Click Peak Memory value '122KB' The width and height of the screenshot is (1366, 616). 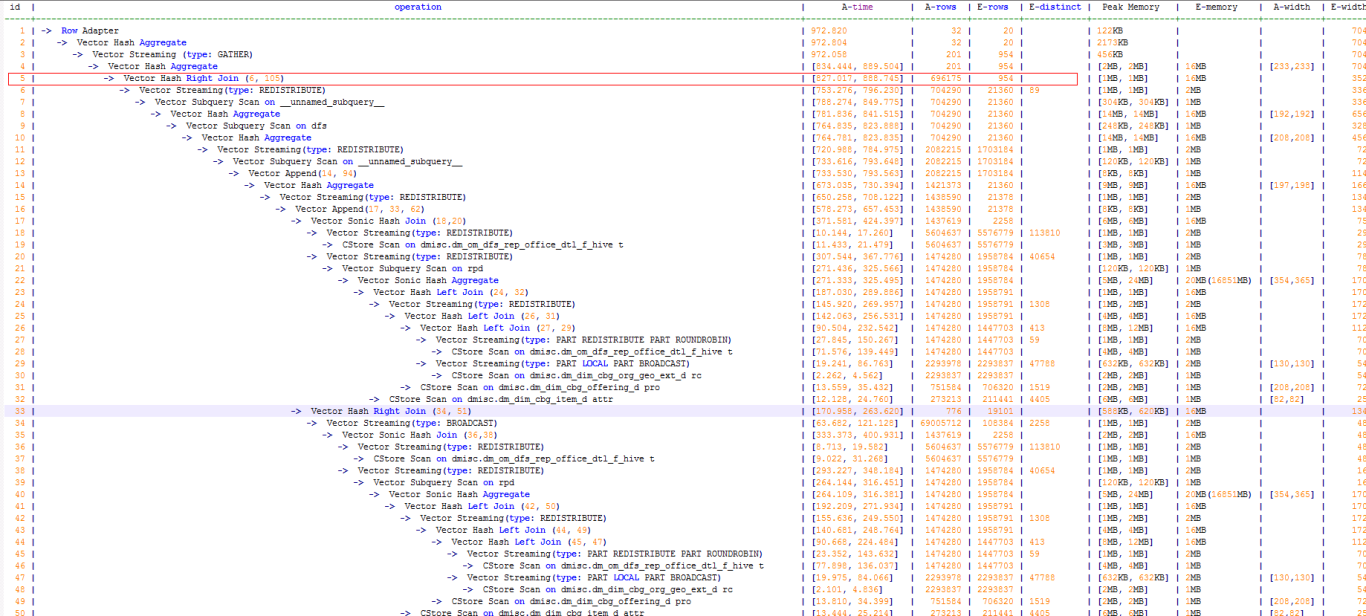click(1110, 31)
